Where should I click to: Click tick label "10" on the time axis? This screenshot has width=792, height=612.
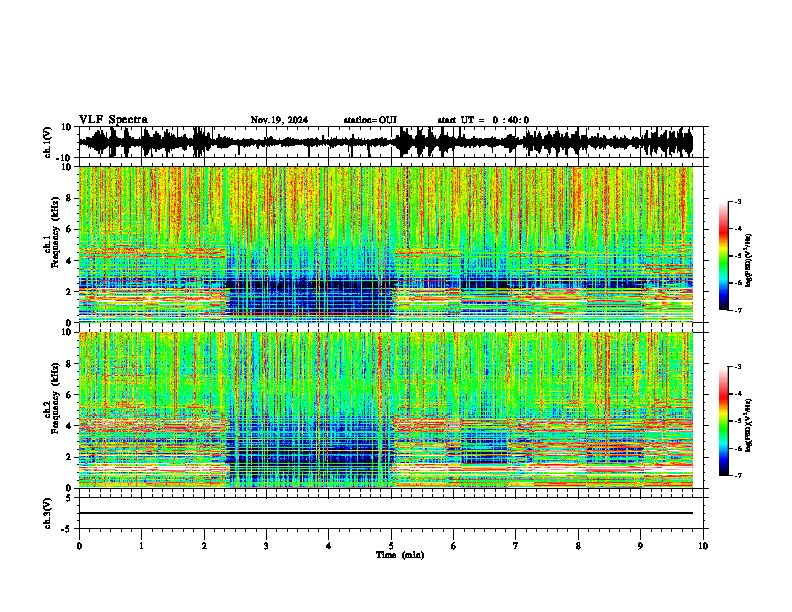pos(703,546)
